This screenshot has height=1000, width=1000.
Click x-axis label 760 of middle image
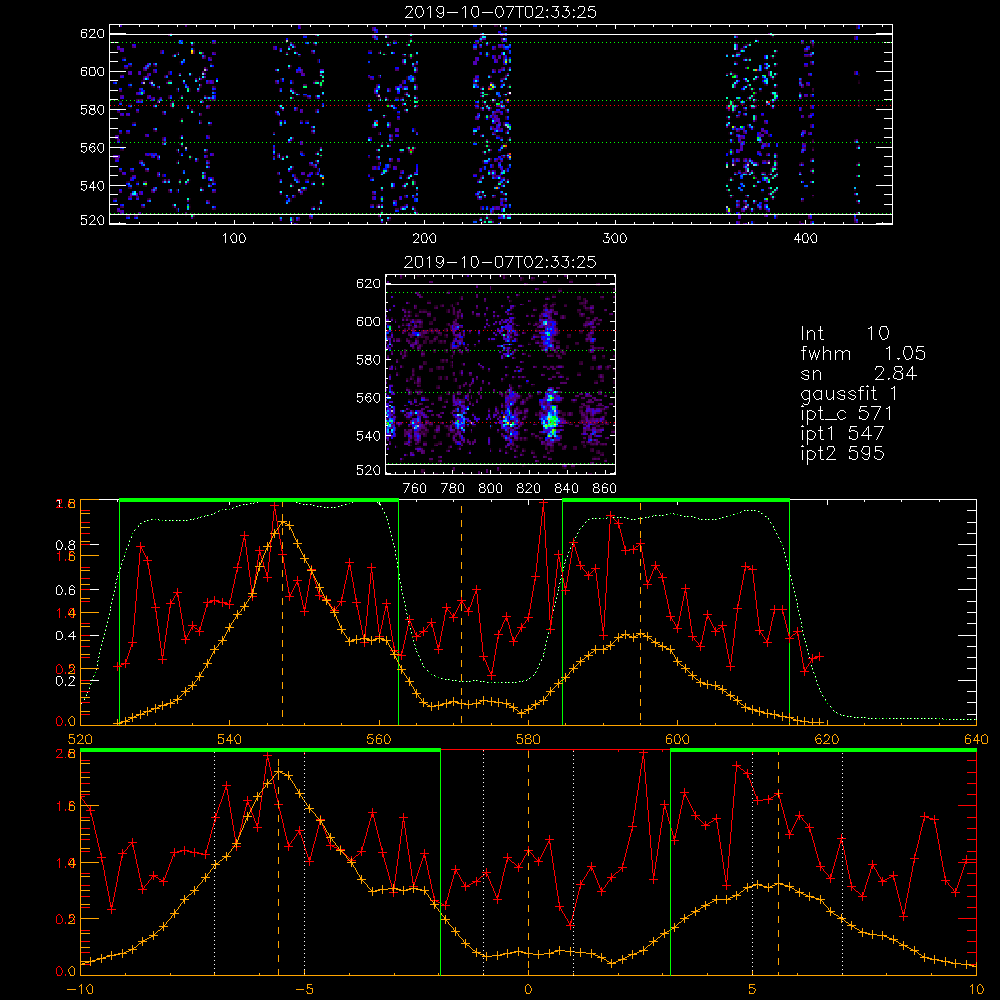pos(415,489)
